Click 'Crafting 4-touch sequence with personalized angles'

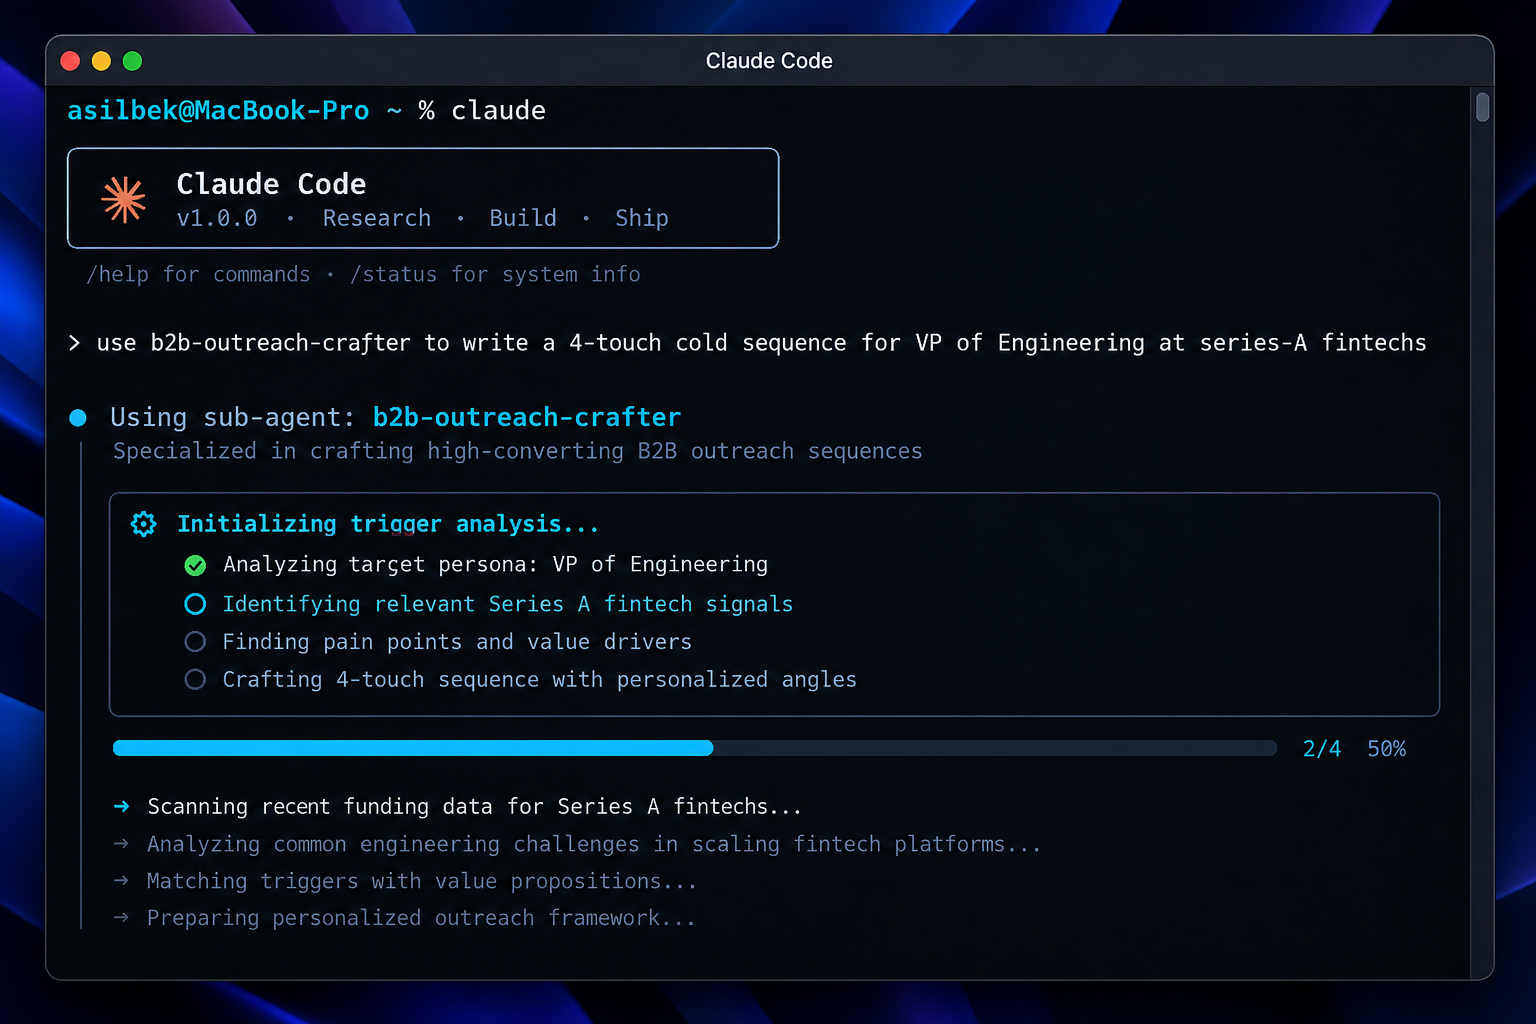click(x=540, y=680)
